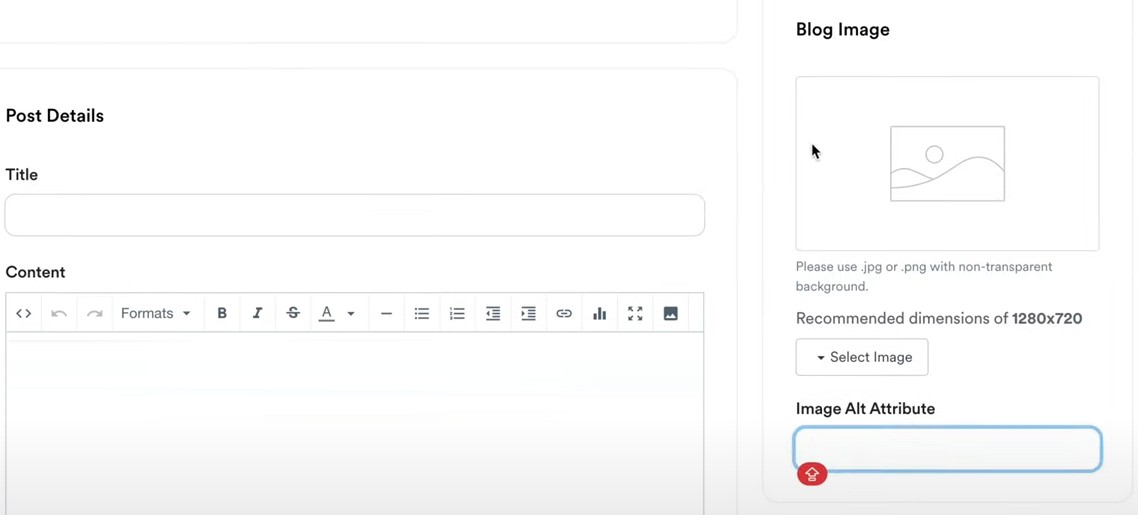Insert horizontal line in content
The width and height of the screenshot is (1138, 515).
(x=386, y=313)
